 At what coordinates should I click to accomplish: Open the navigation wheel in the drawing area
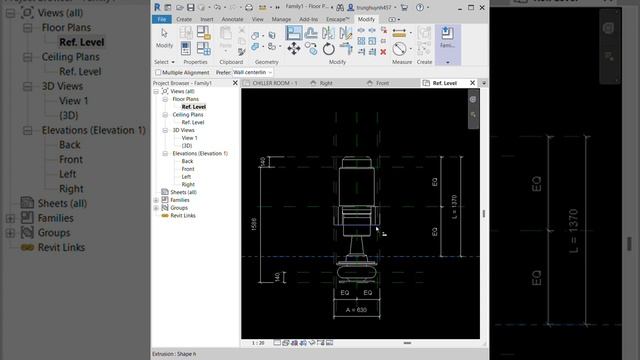pyautogui.click(x=473, y=99)
